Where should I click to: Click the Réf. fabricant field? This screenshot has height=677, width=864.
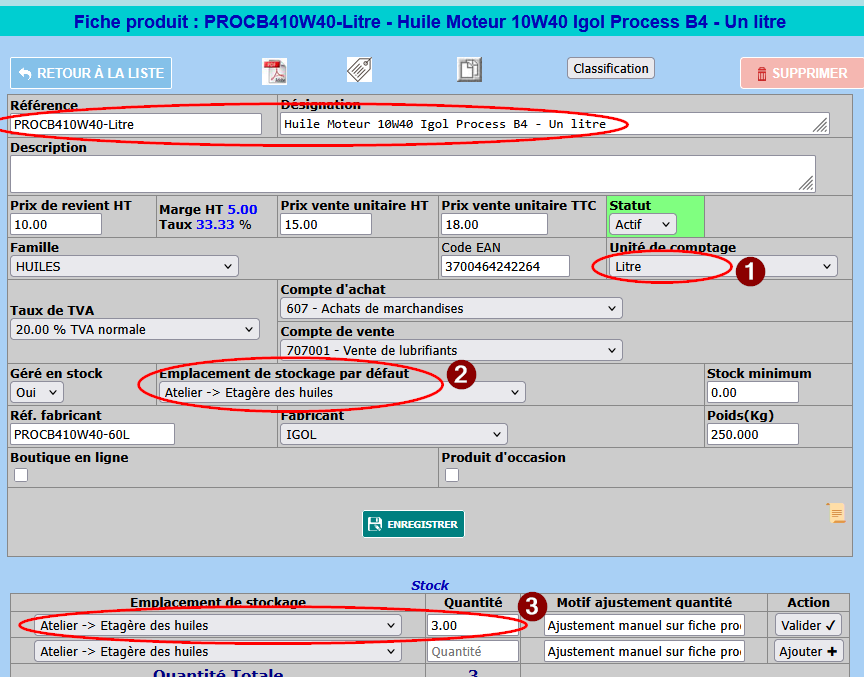tap(93, 434)
